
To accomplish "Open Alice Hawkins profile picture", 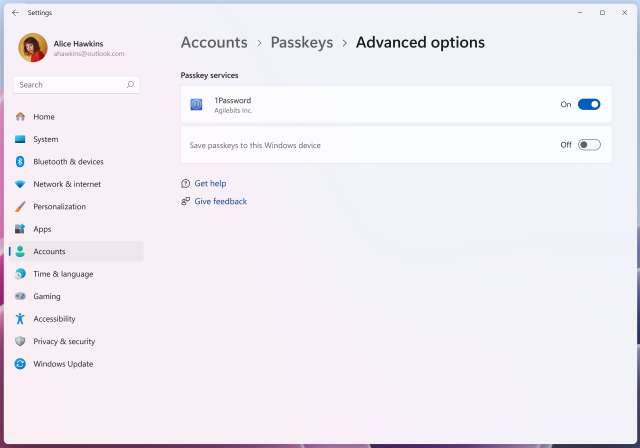I will 33,48.
